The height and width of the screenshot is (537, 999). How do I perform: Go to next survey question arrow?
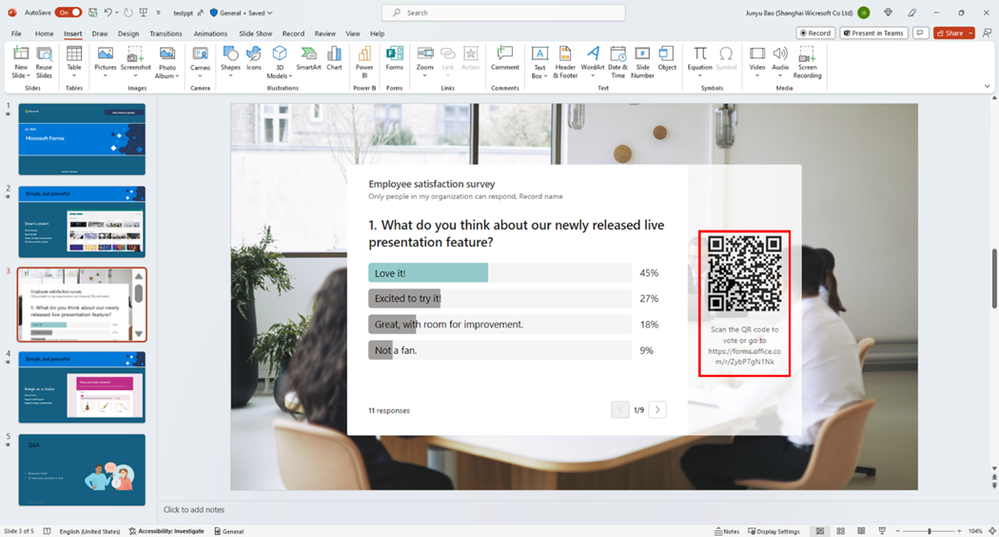pos(658,410)
